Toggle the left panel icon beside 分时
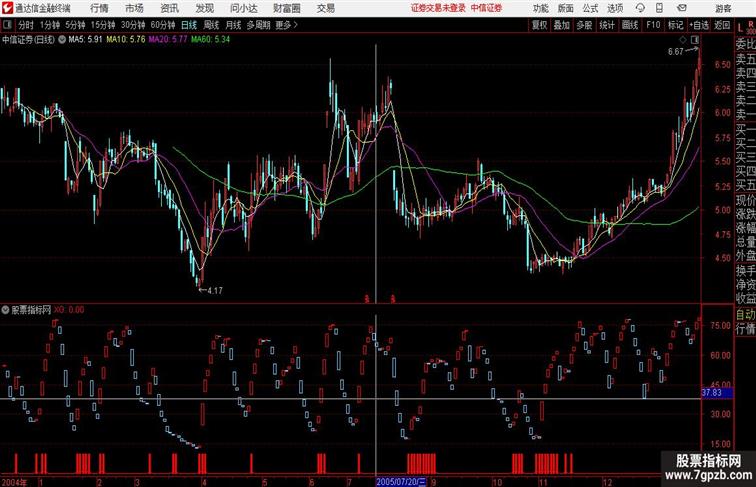Image resolution: width=756 pixels, height=487 pixels. (x=7, y=25)
